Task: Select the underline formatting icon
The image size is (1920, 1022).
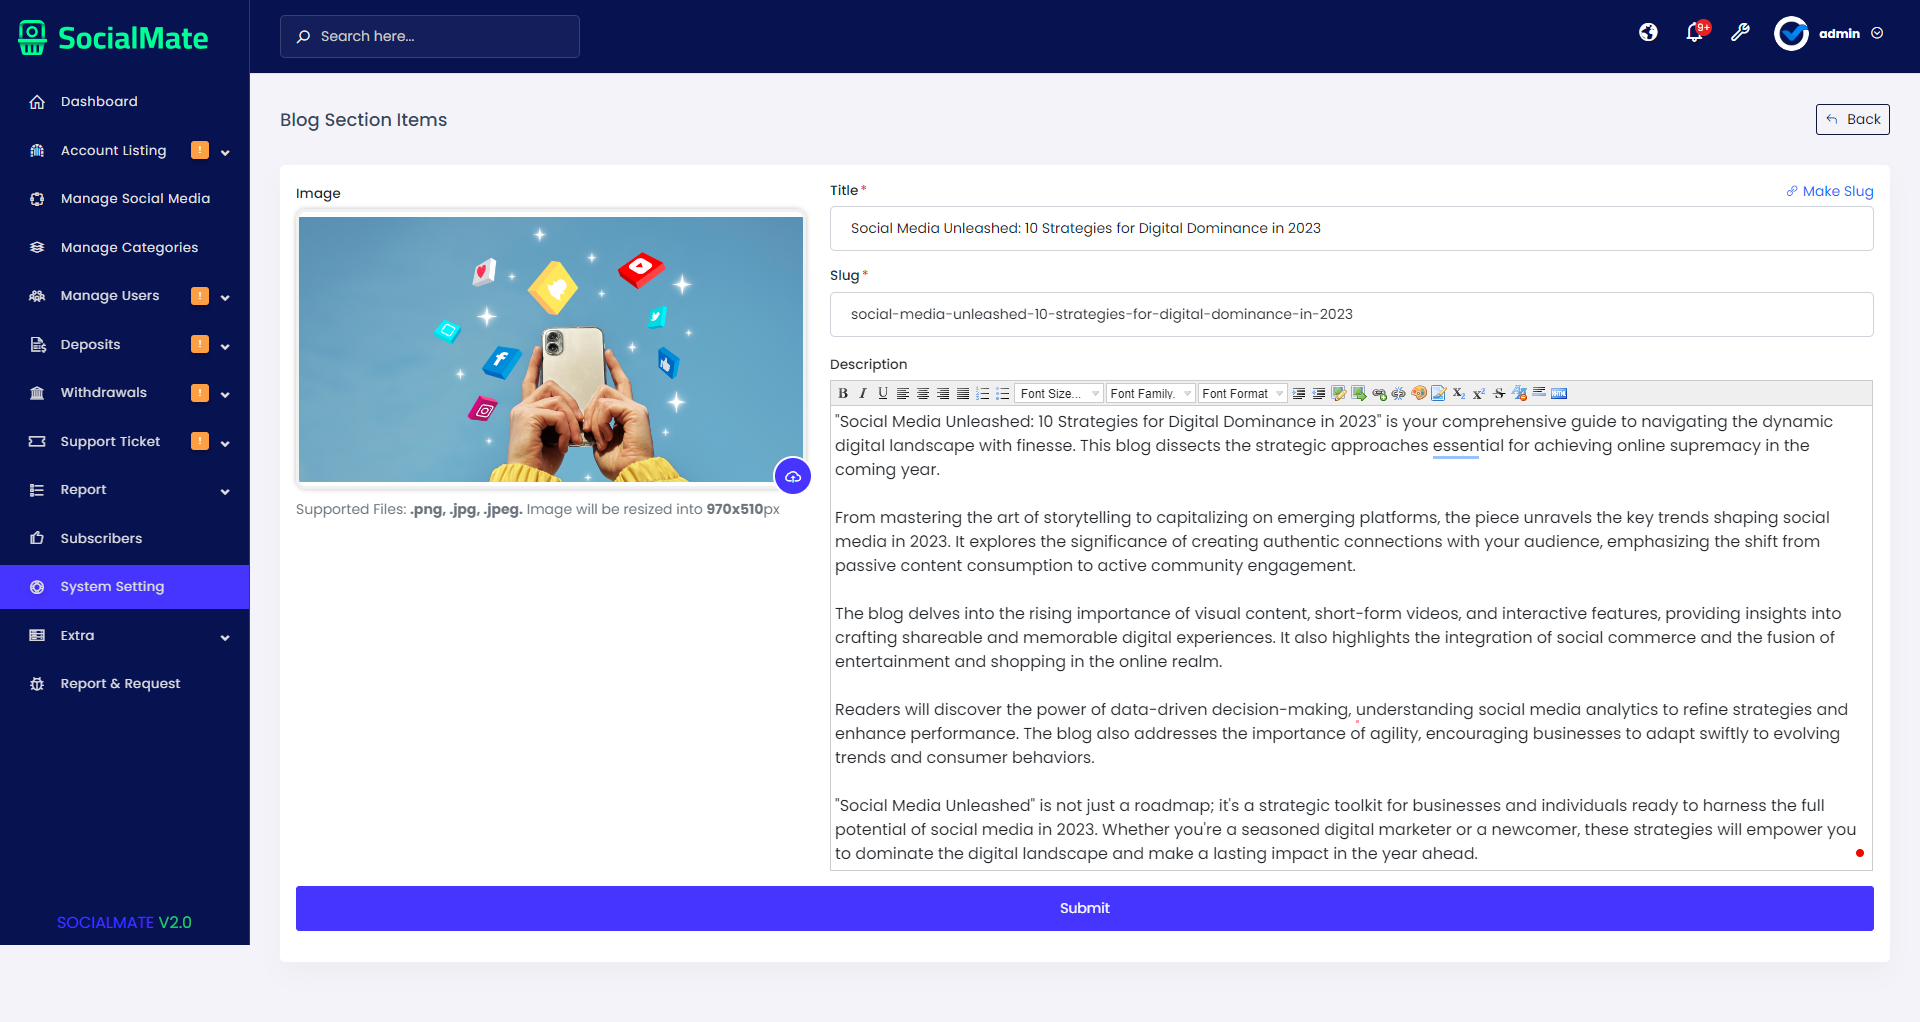Action: (x=883, y=393)
